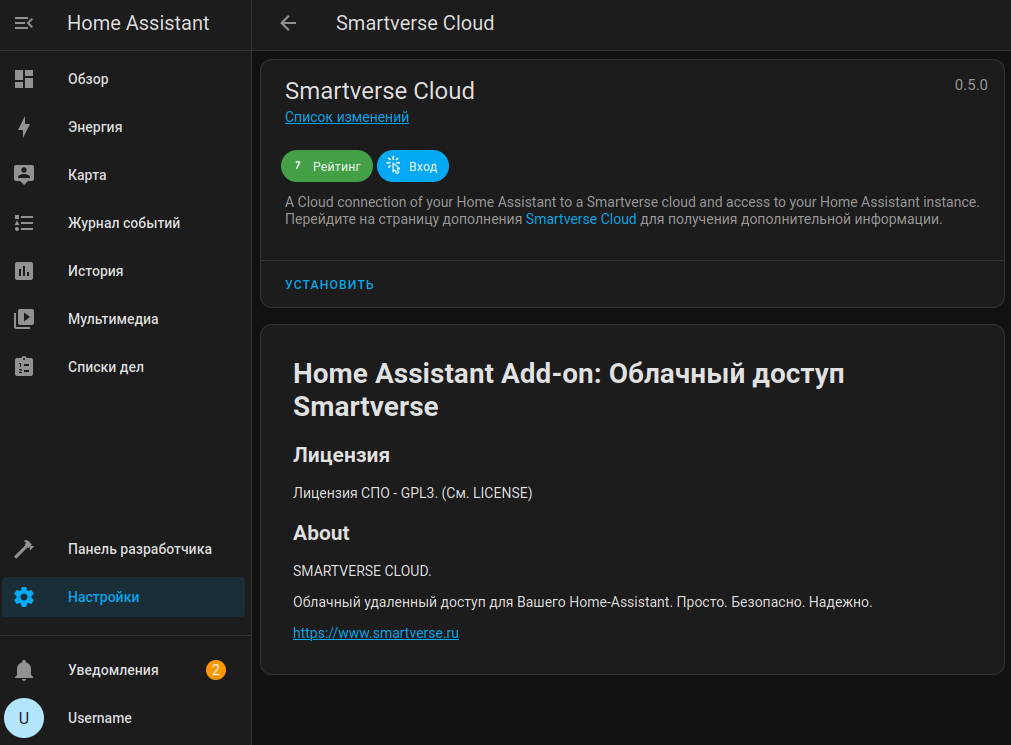Click the green Рейтинг chip

pyautogui.click(x=327, y=166)
